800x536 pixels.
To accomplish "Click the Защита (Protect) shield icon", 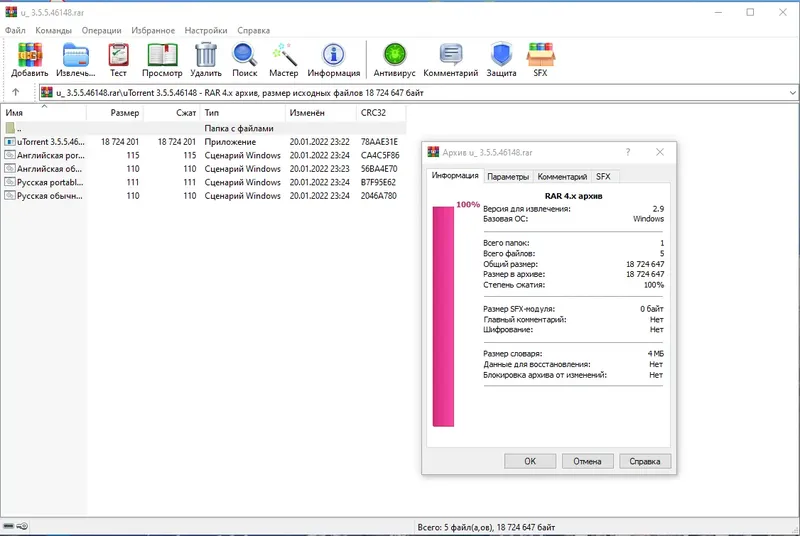I will point(501,55).
